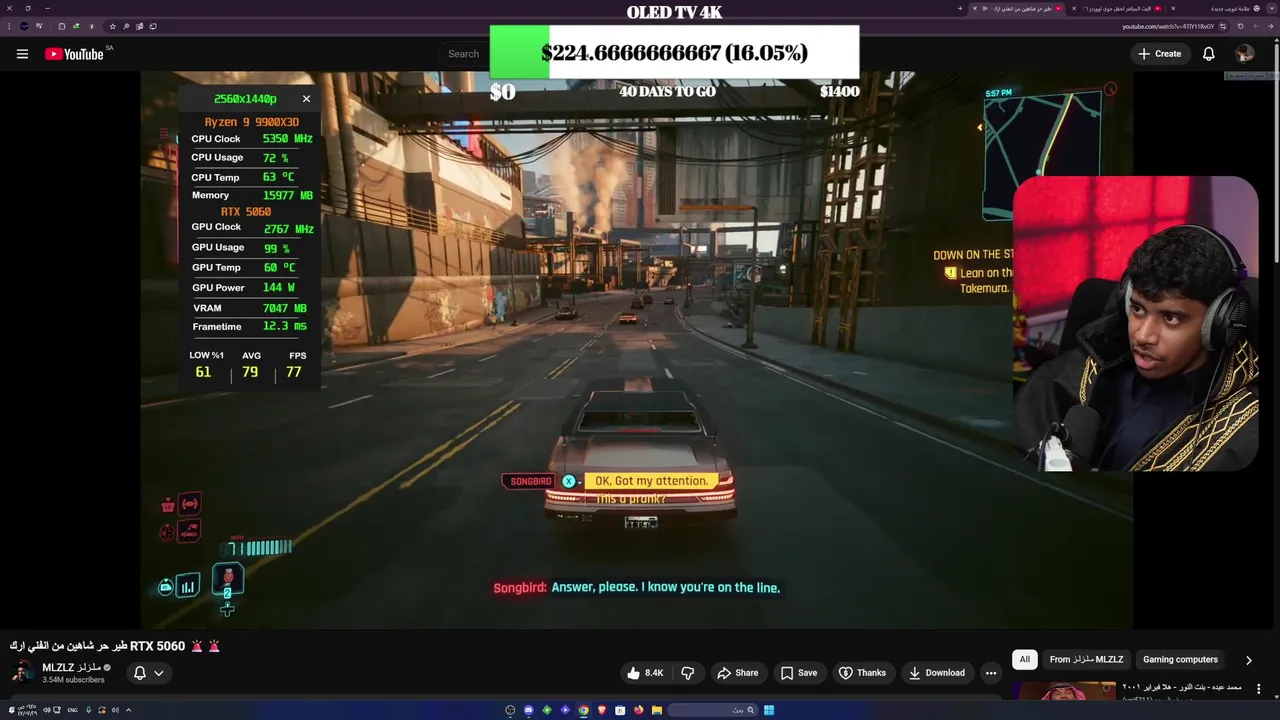Focus the YouTube Search field
This screenshot has width=1280, height=720.
465,54
